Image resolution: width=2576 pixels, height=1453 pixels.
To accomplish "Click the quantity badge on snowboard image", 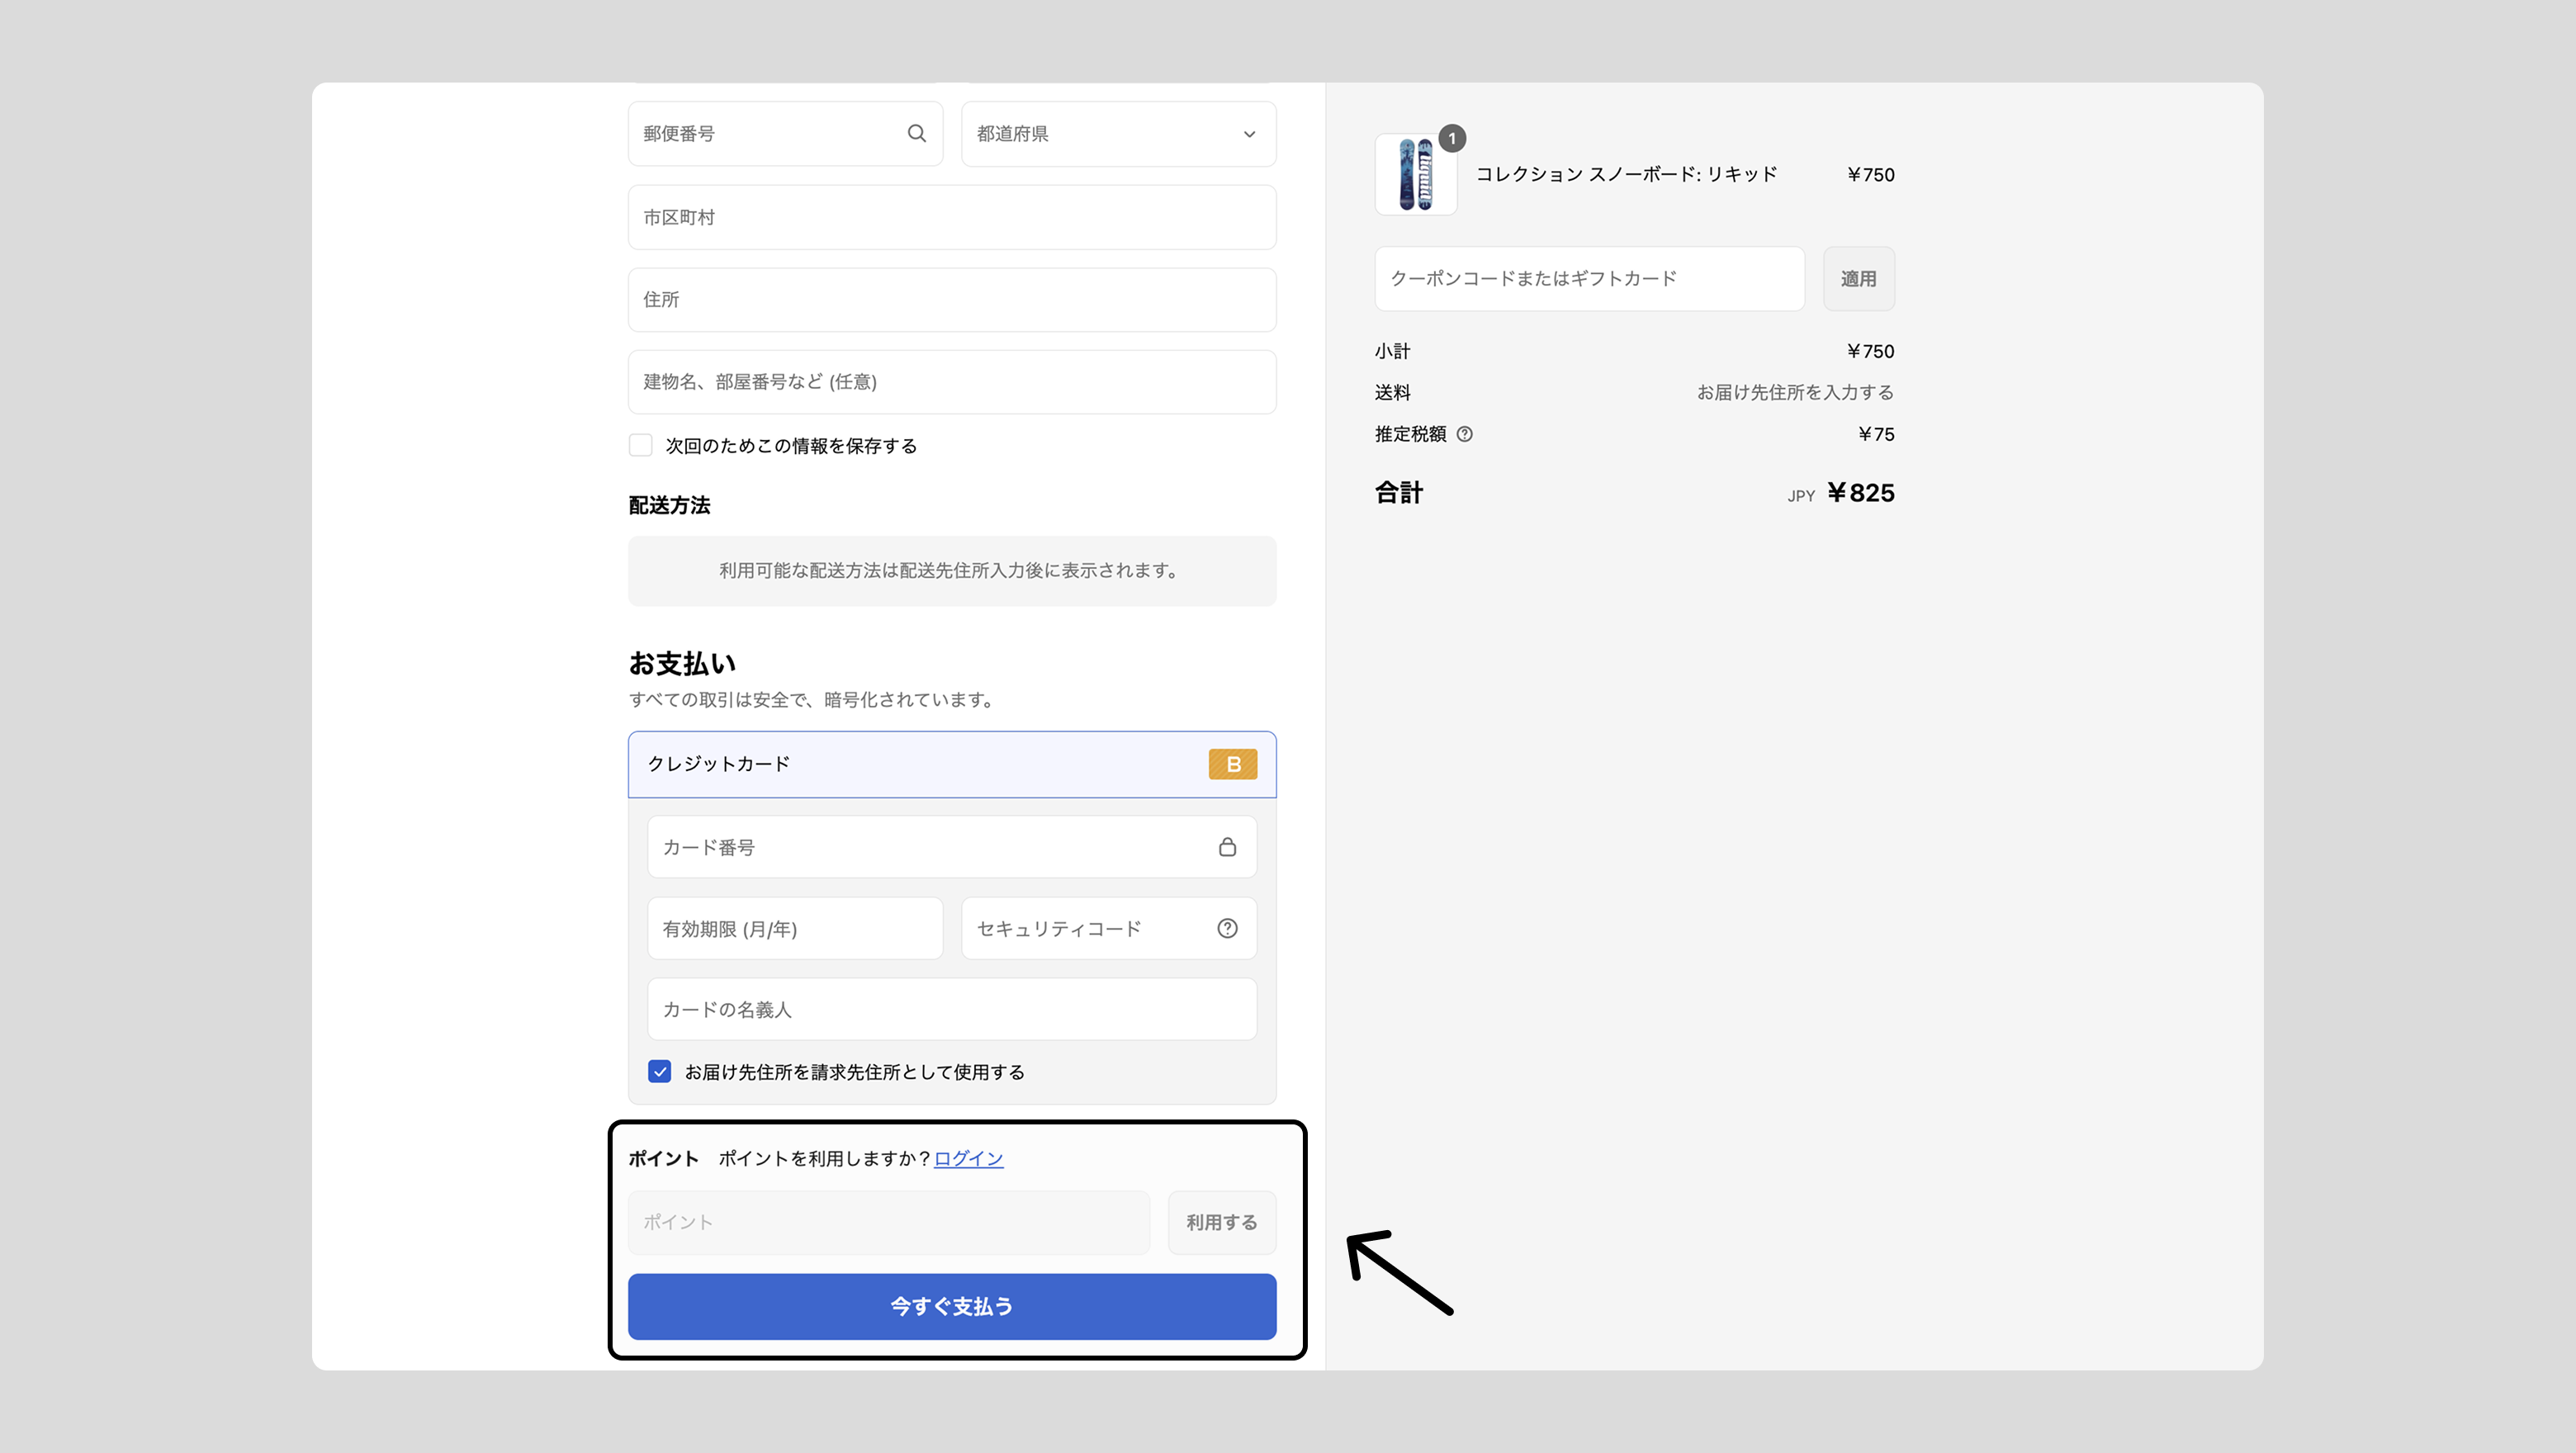I will click(x=1452, y=139).
